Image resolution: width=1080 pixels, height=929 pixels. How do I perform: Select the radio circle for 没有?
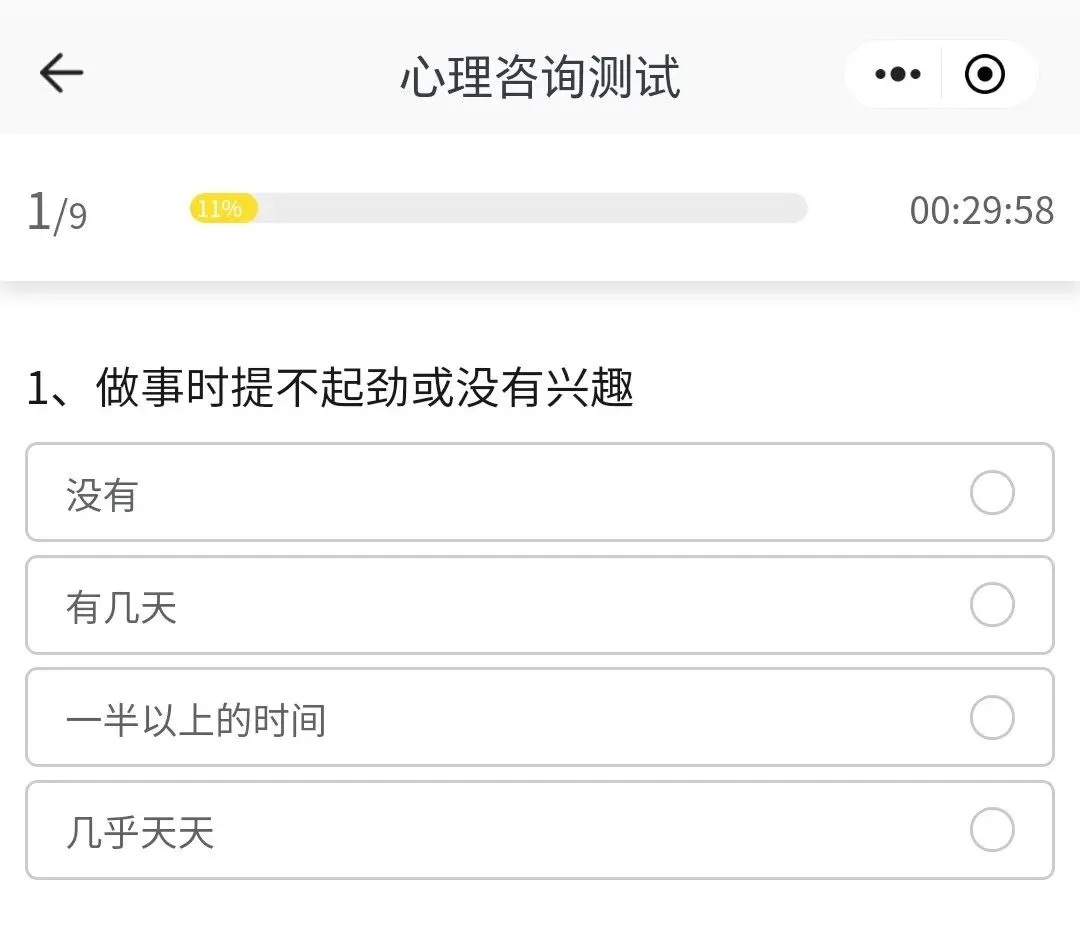click(x=992, y=493)
